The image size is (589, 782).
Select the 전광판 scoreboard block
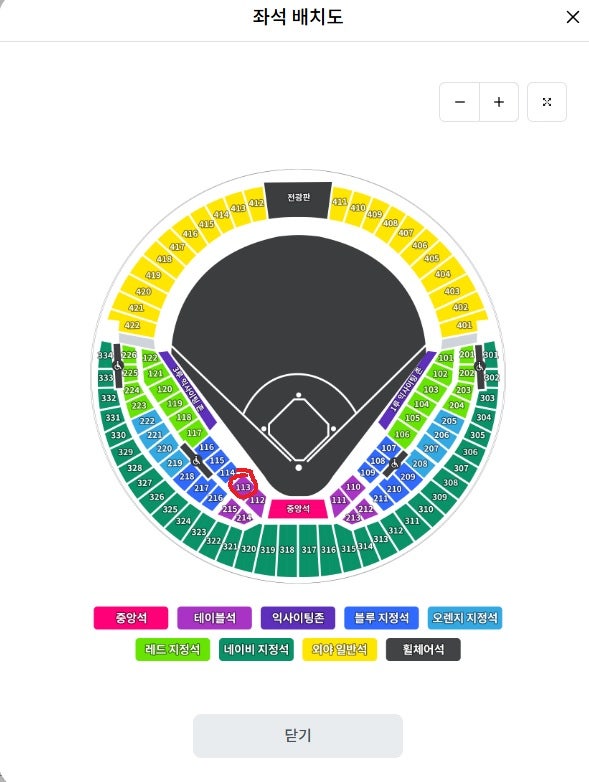(298, 199)
